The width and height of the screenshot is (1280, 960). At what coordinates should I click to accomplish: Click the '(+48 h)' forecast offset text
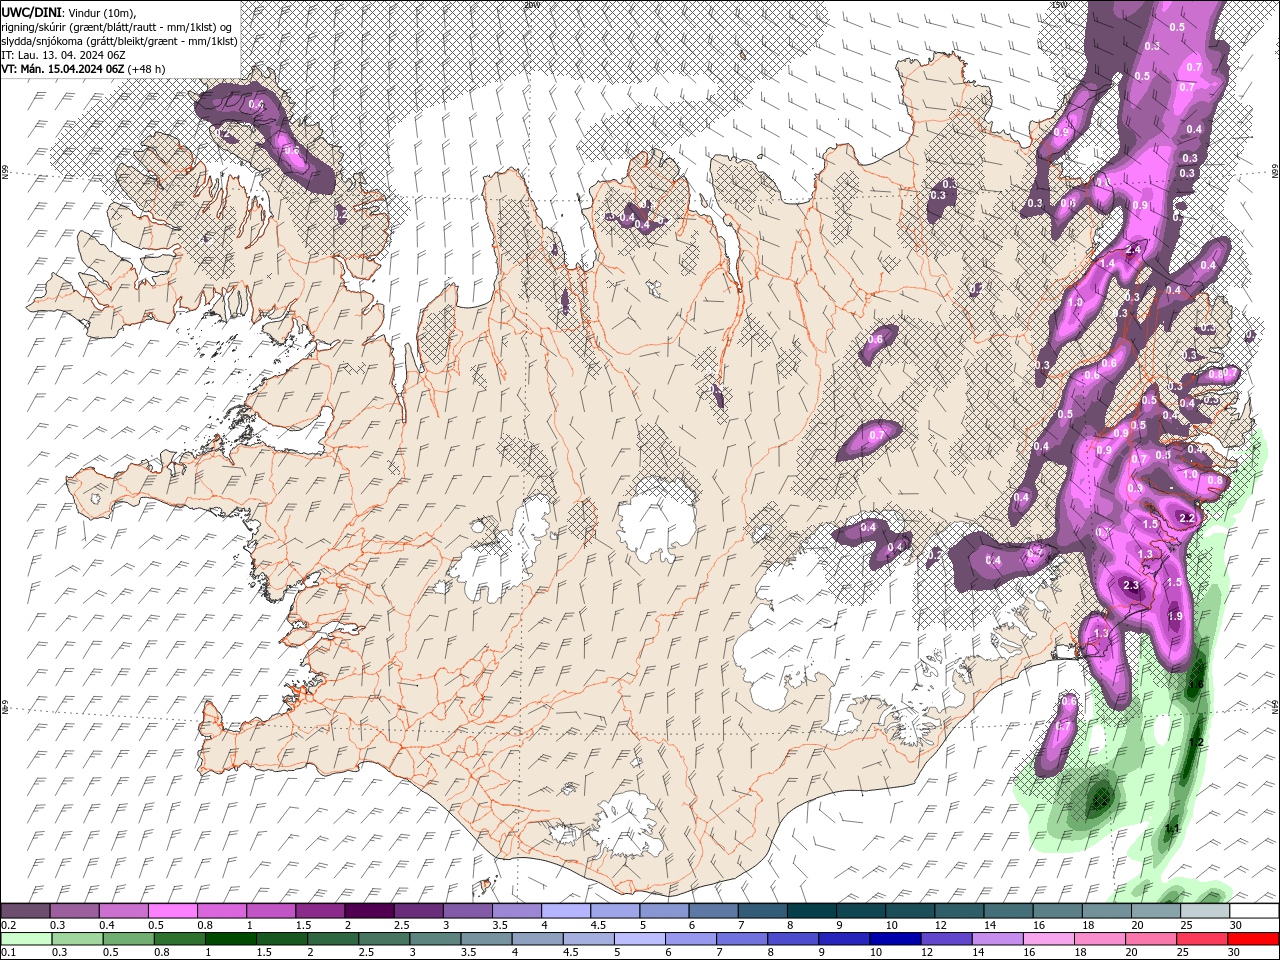pyautogui.click(x=147, y=68)
